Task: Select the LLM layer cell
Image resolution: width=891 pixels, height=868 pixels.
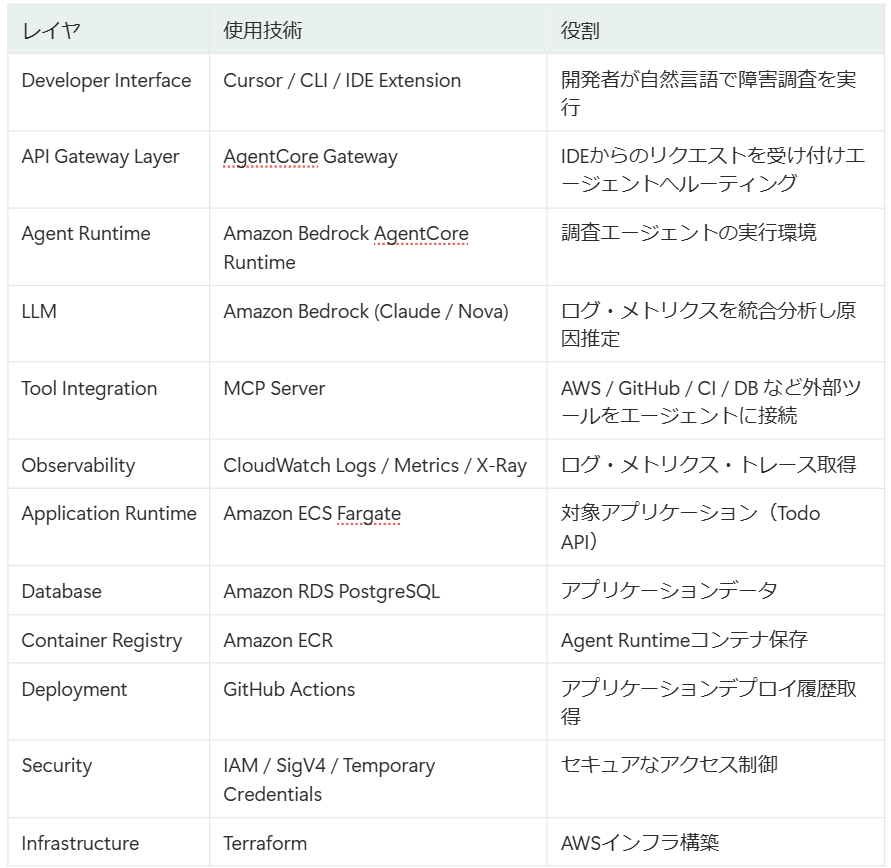Action: click(x=39, y=311)
